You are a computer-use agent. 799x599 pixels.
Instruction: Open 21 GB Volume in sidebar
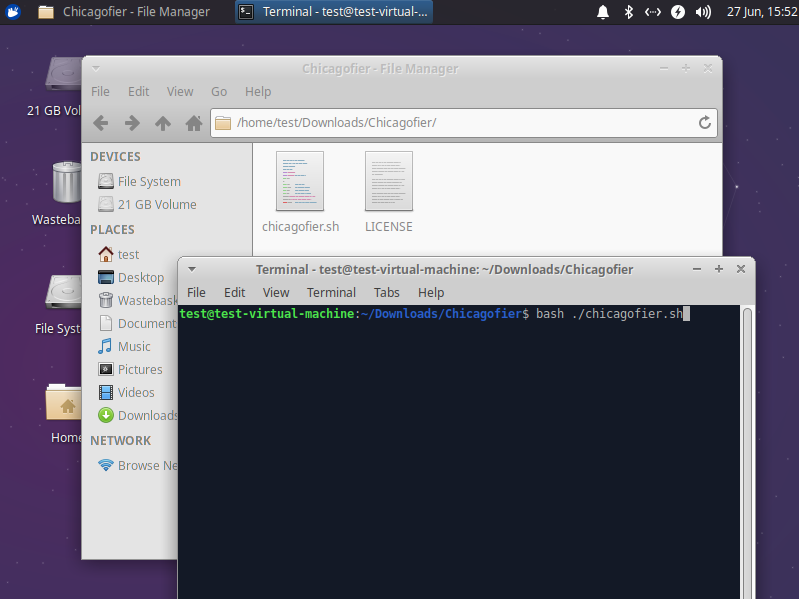coord(148,204)
